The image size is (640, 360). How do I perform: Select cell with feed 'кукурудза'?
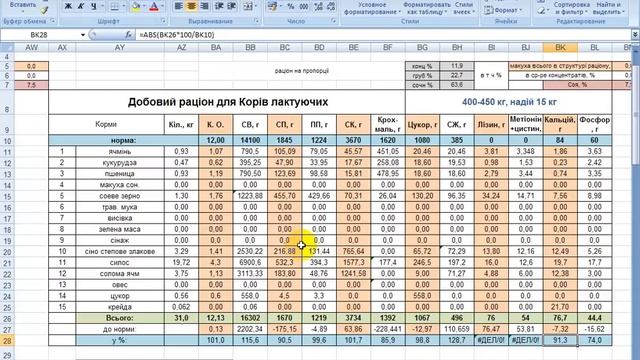coord(120,162)
